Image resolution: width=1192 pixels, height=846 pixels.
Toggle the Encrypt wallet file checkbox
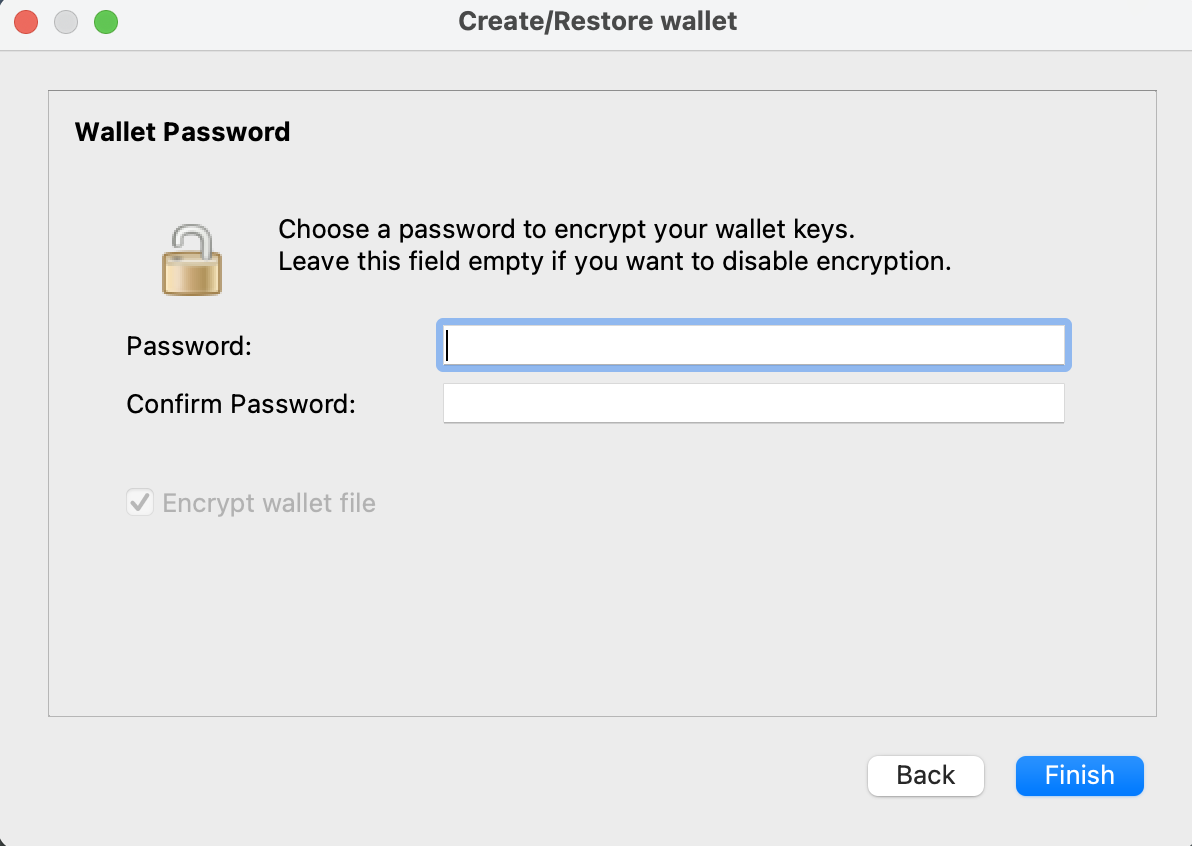point(140,502)
